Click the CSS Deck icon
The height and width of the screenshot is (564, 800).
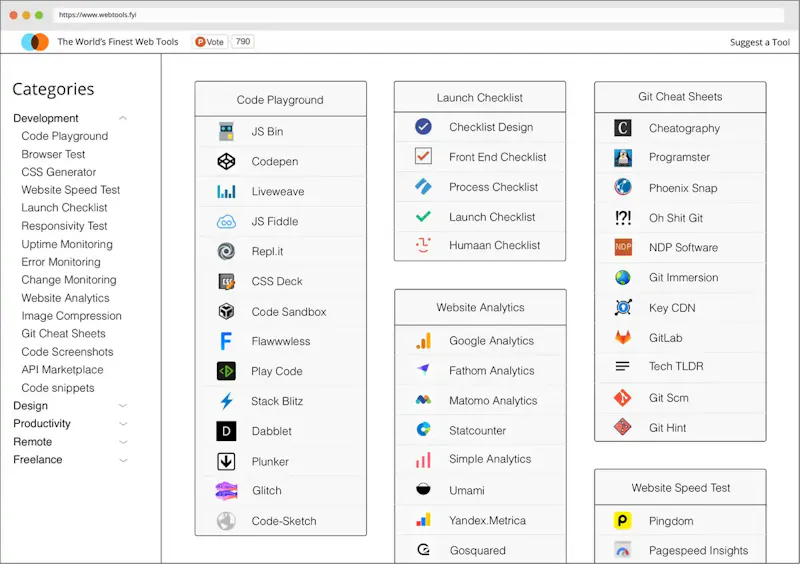click(x=226, y=281)
